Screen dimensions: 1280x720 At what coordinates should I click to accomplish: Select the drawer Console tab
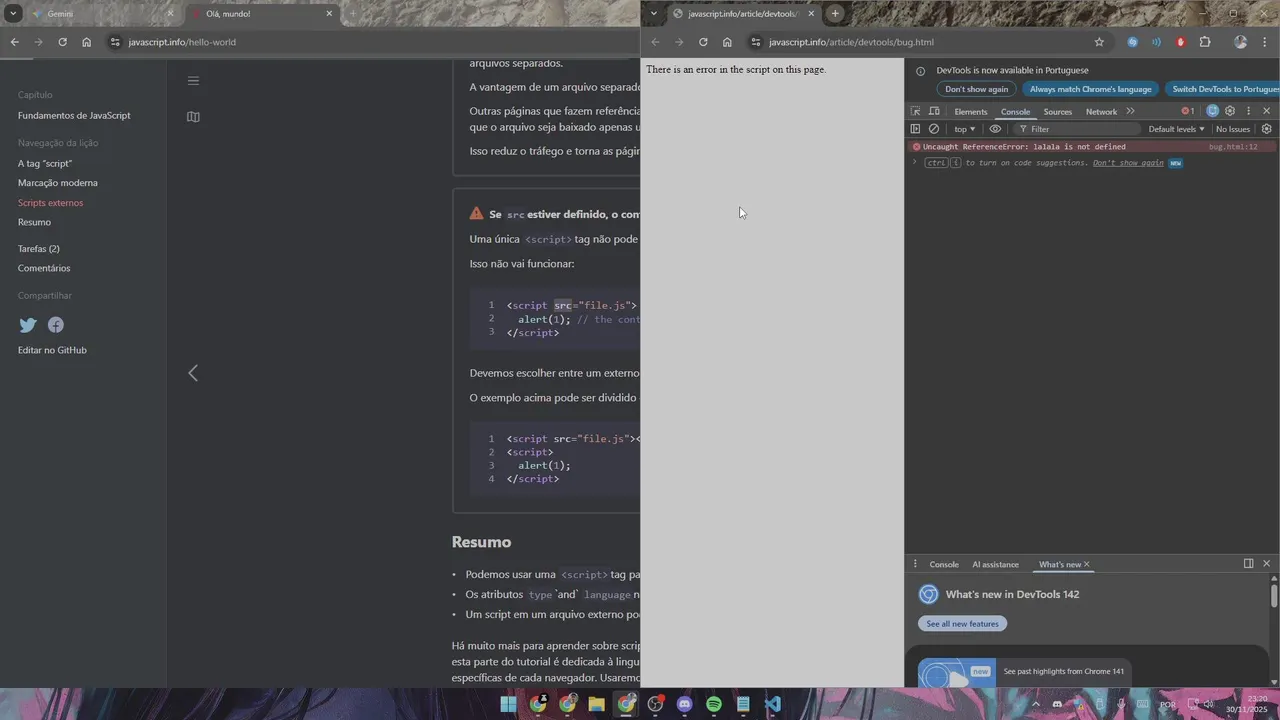[x=944, y=565]
